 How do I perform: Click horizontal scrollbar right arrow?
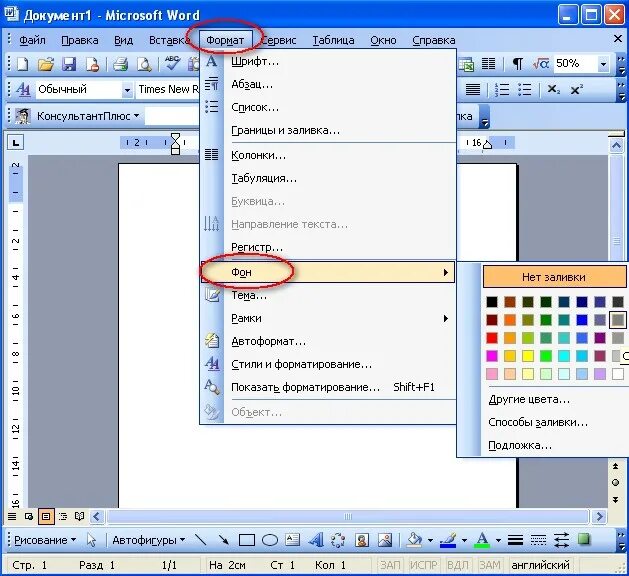pos(600,516)
